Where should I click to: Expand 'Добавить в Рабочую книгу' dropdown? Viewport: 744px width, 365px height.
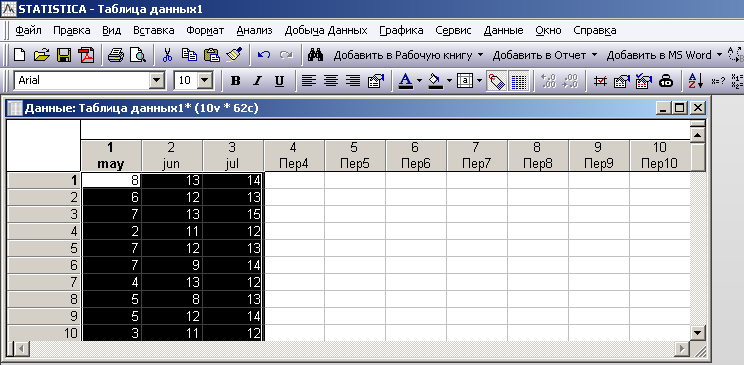pos(480,55)
